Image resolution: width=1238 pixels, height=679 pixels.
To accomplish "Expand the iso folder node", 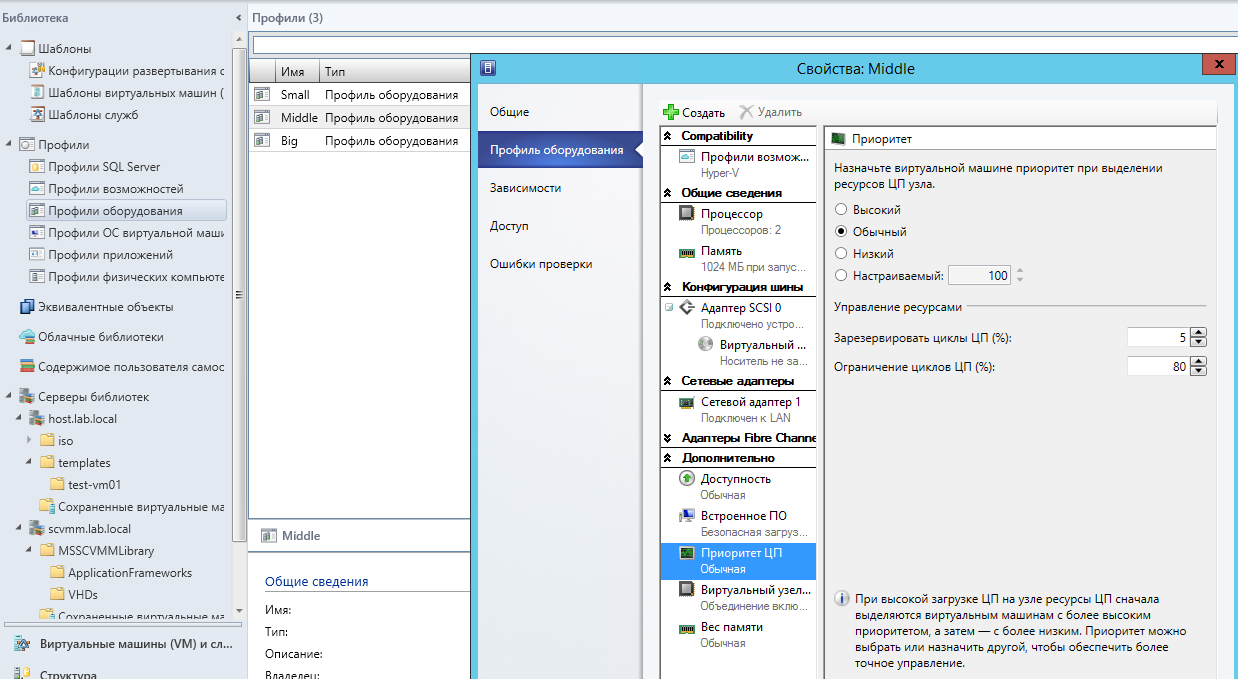I will (29, 441).
